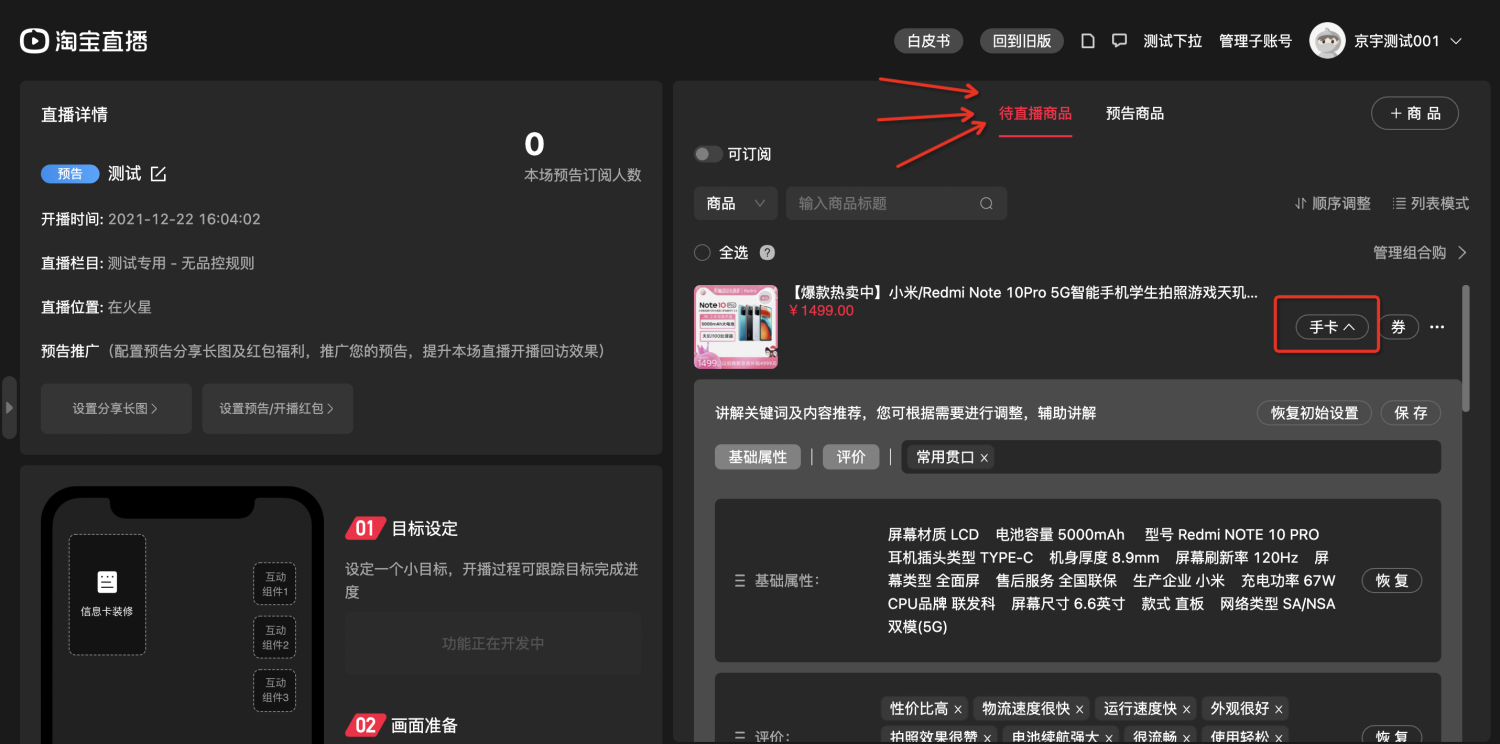
Task: Click the 测试下拉 menu item
Action: [x=1173, y=41]
